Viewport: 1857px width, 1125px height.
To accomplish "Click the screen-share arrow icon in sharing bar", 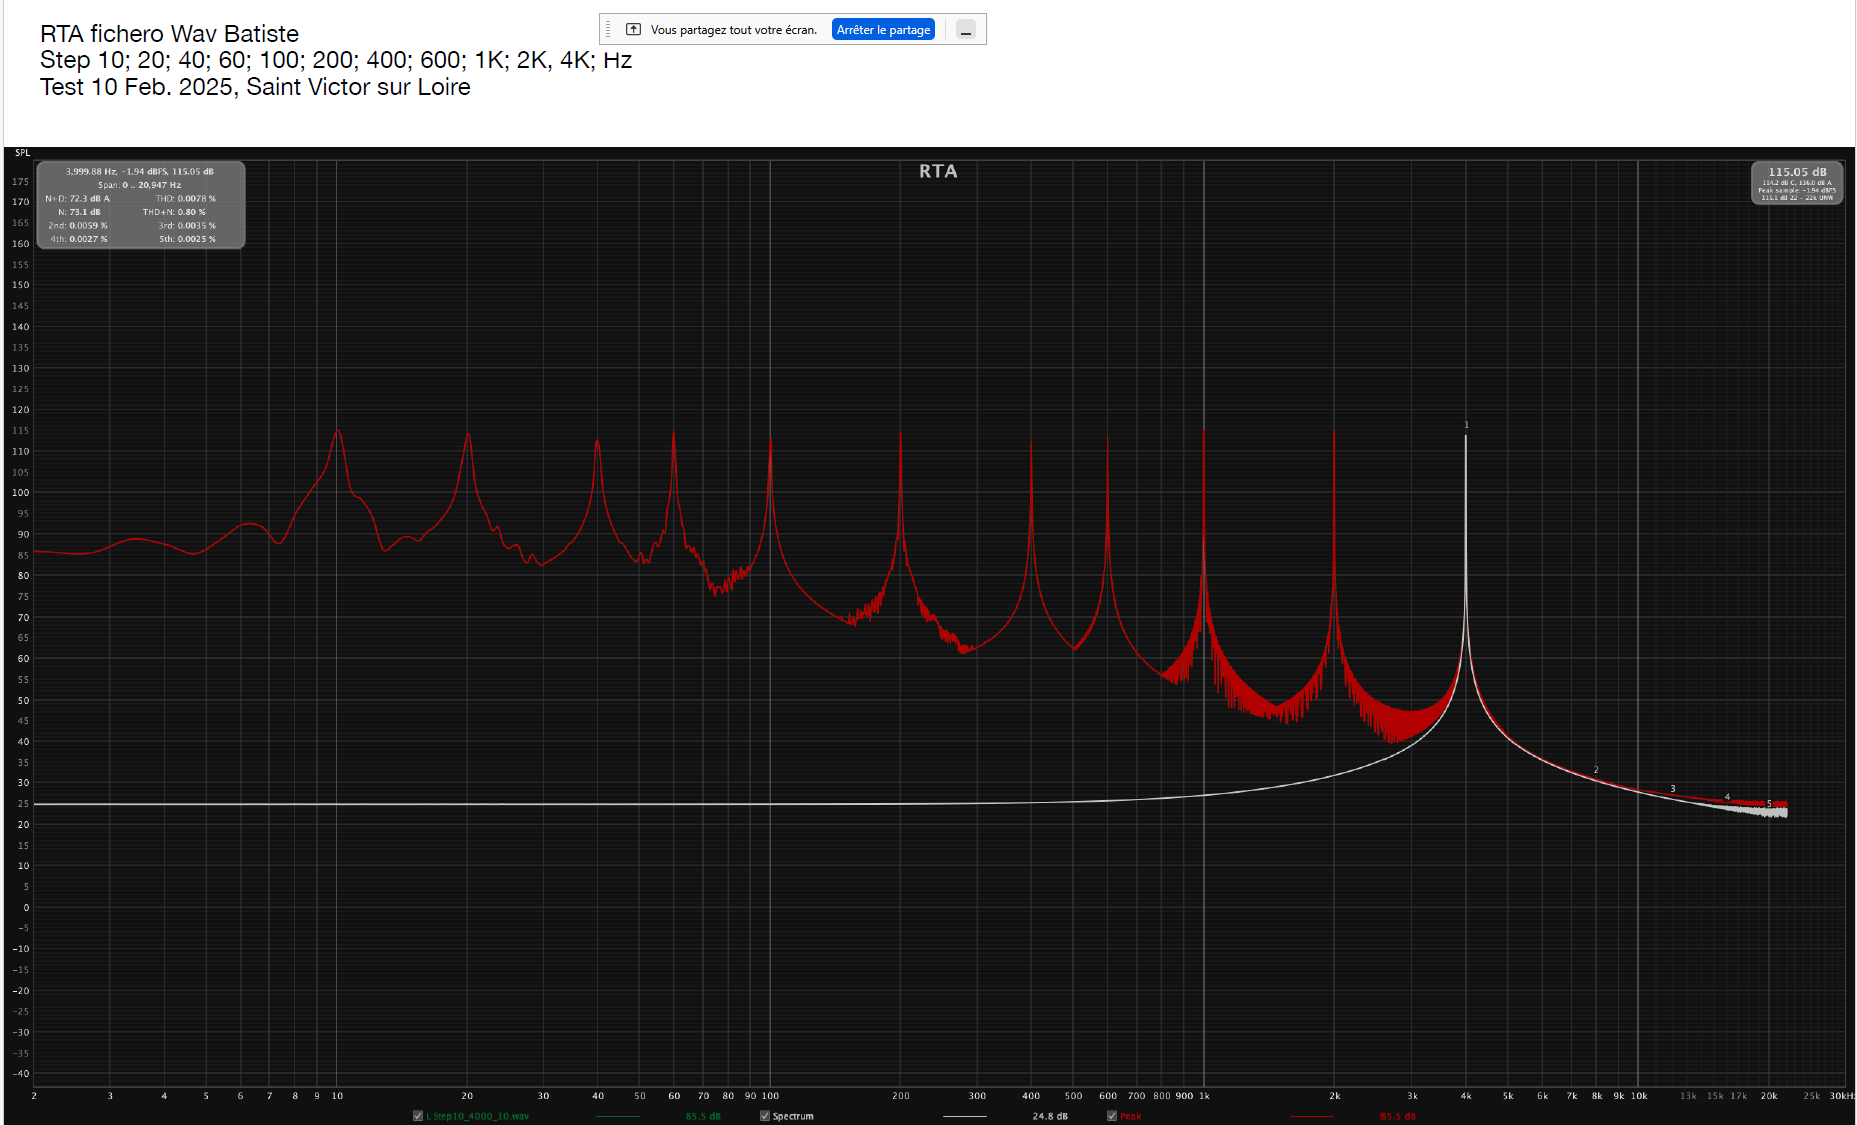I will (633, 29).
